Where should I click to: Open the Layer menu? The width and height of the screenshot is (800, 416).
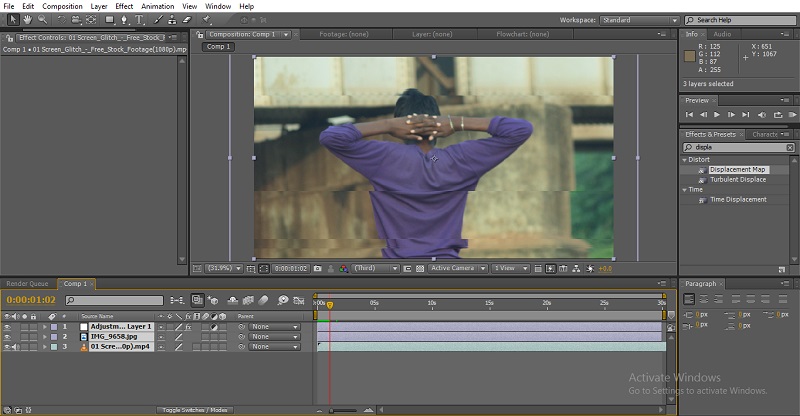tap(99, 6)
